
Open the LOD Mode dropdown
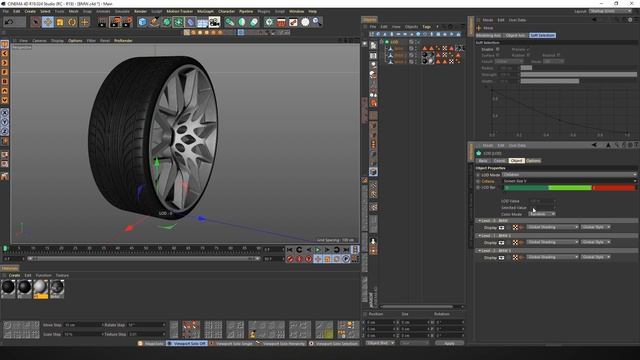click(x=569, y=175)
